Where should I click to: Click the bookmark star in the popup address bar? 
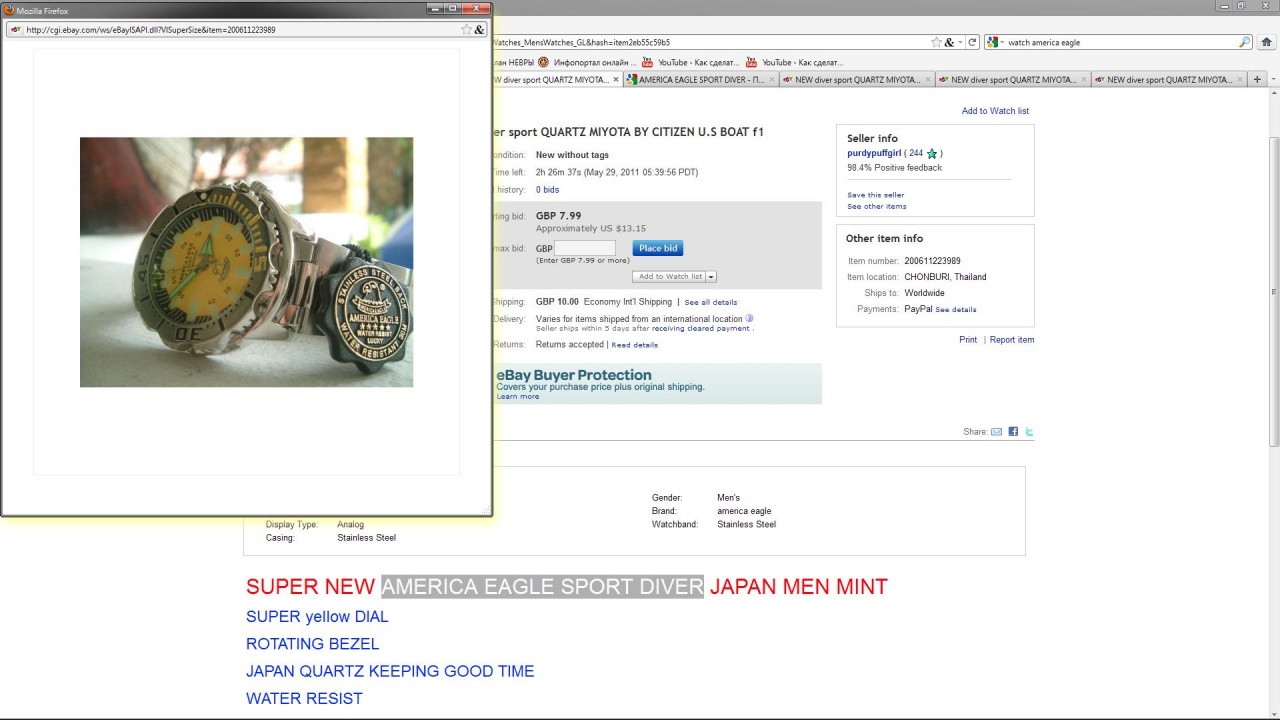466,30
